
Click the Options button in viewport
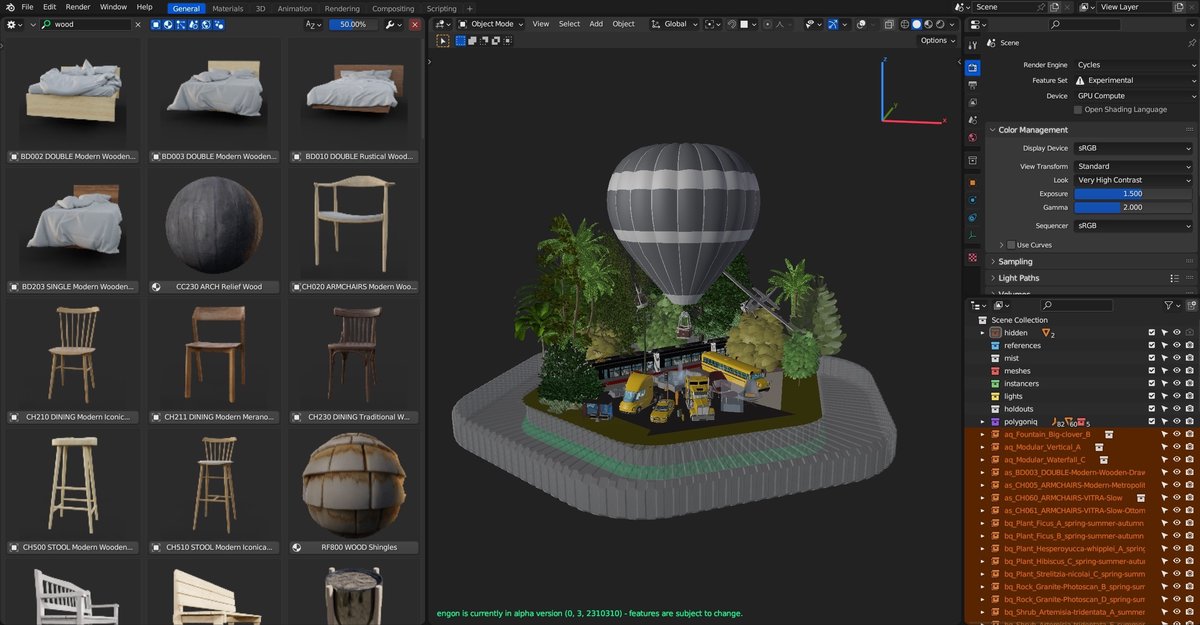click(x=937, y=40)
